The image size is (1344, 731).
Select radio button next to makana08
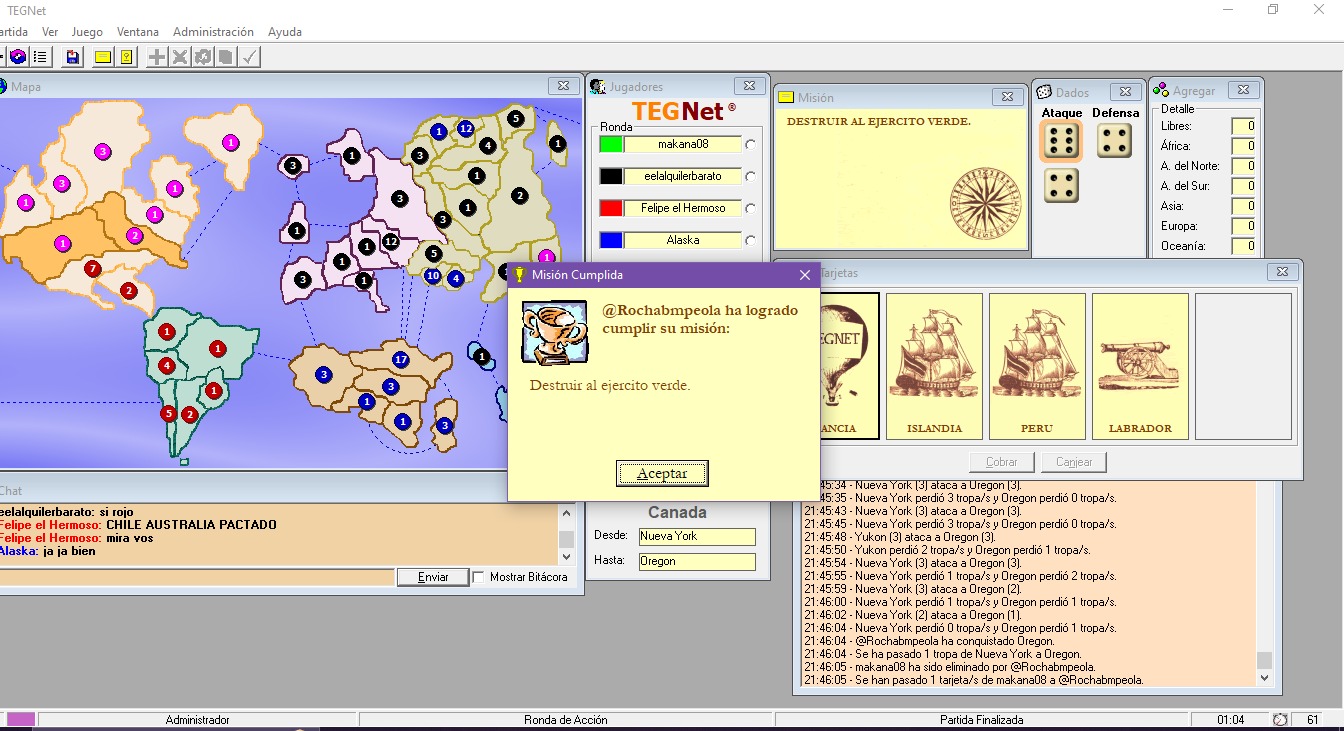tap(751, 144)
